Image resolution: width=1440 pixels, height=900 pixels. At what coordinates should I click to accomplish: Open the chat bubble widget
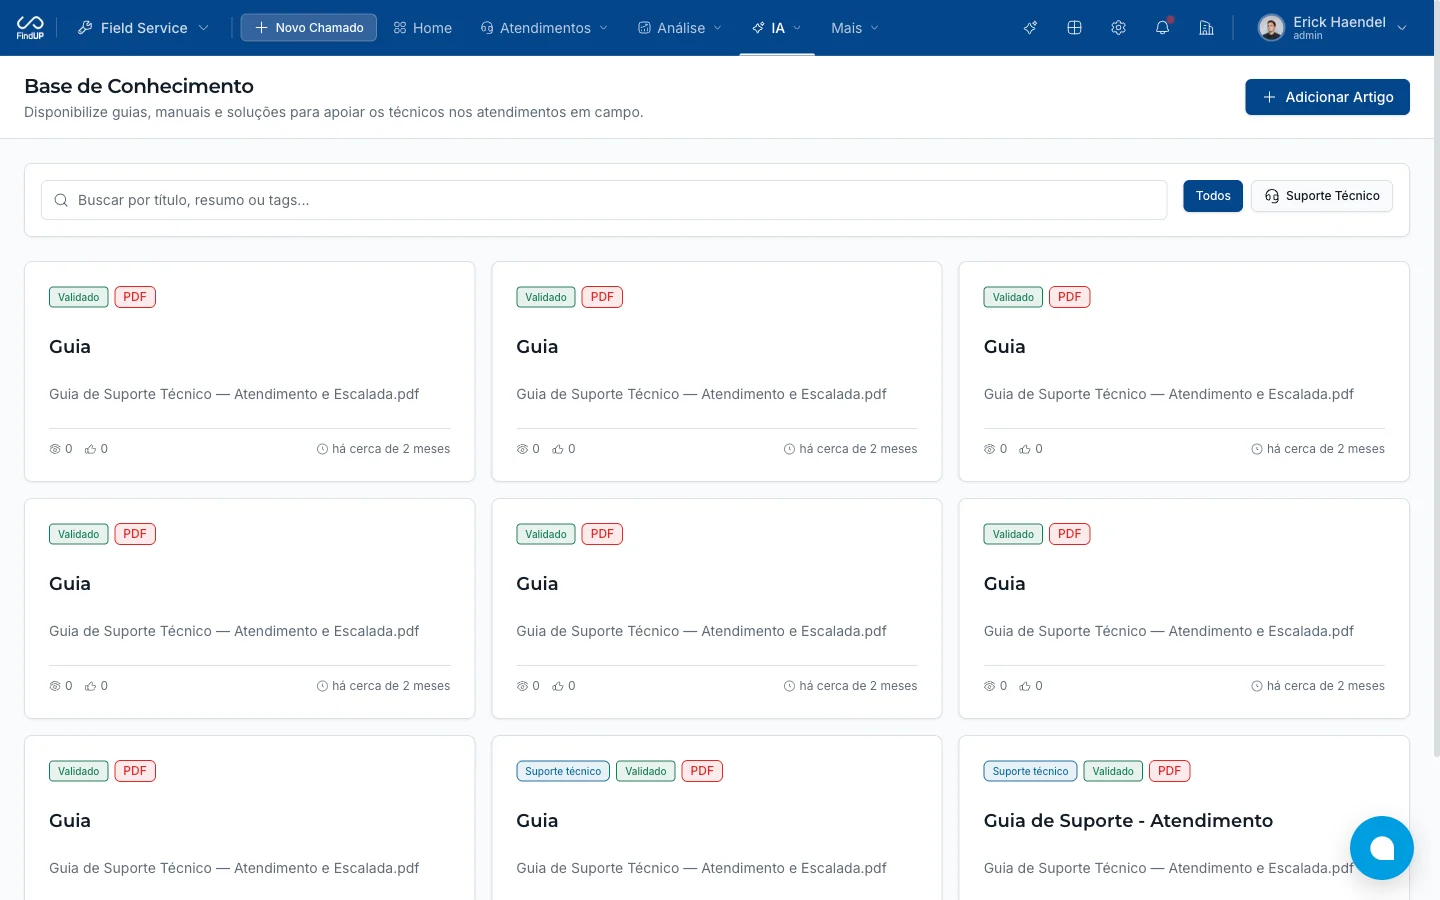point(1382,848)
